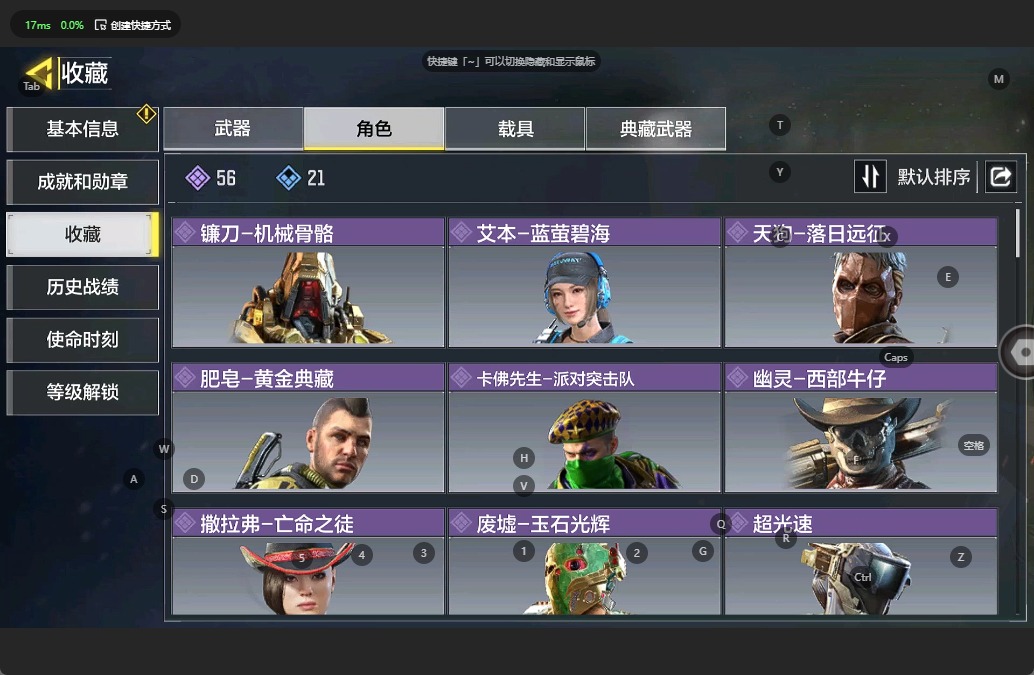The height and width of the screenshot is (675, 1034).
Task: Select the 镰刀-机械骨骼 character card
Action: [x=308, y=283]
